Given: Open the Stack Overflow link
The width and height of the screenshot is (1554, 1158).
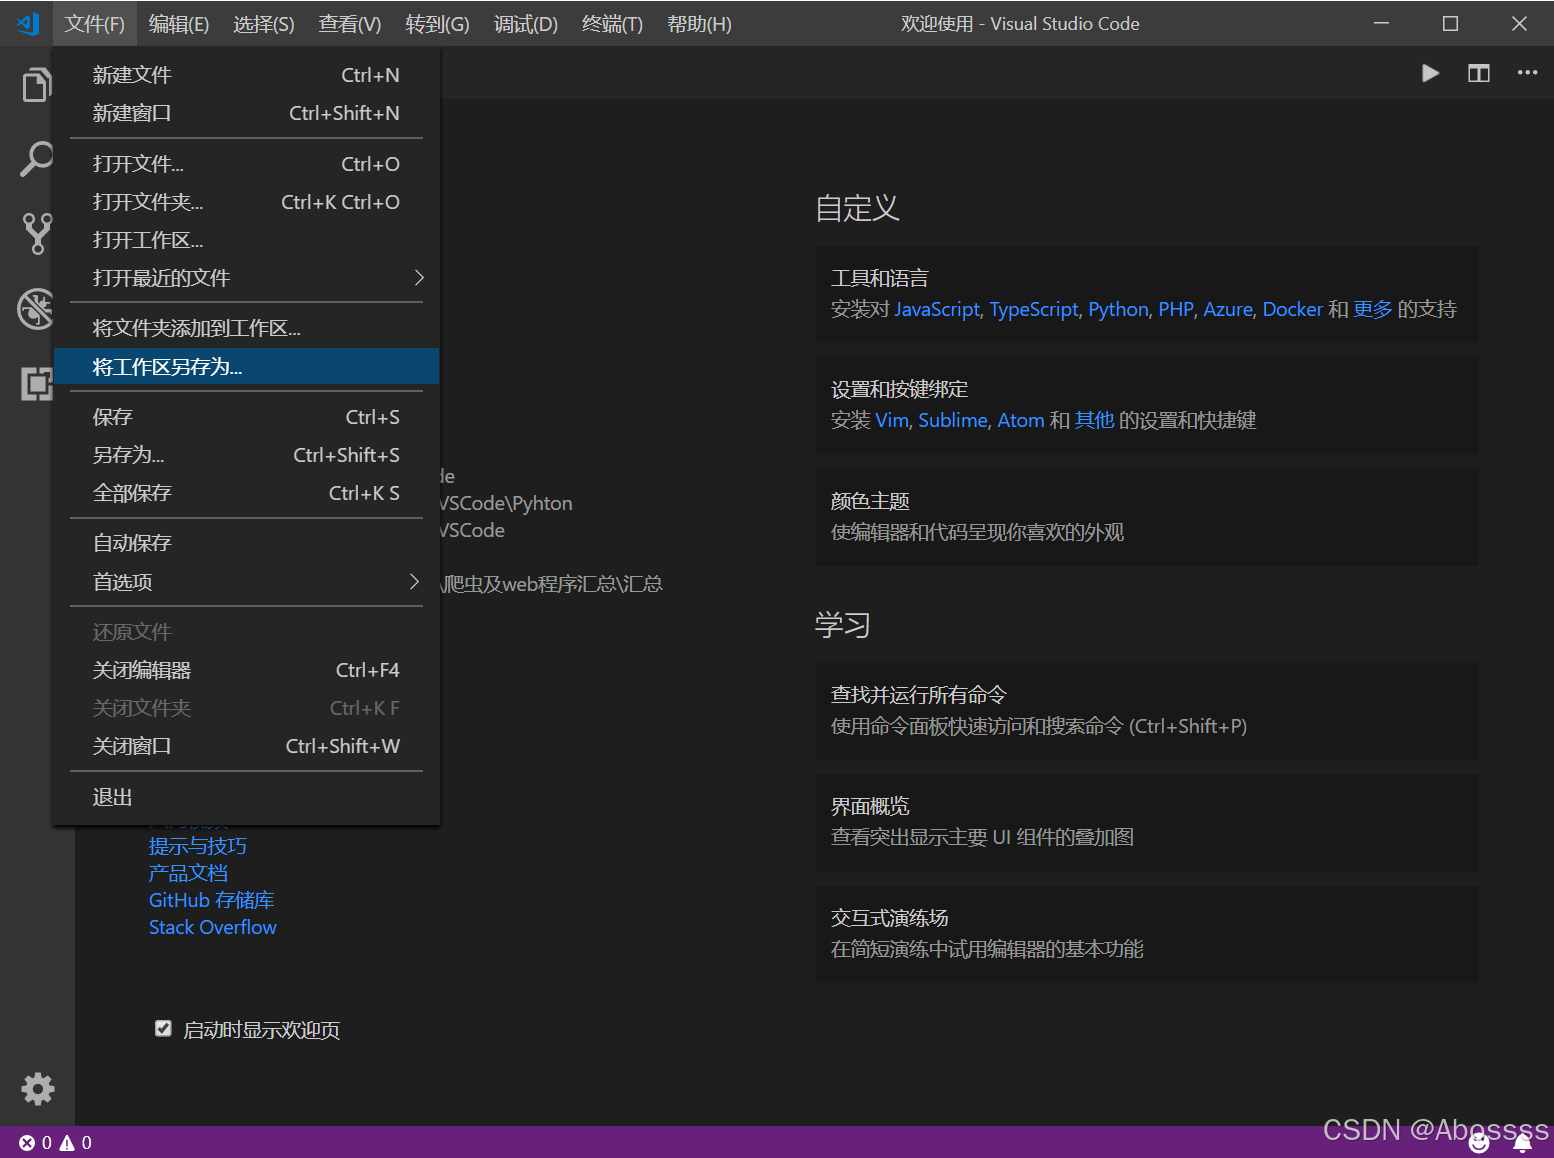Looking at the screenshot, I should click(213, 927).
